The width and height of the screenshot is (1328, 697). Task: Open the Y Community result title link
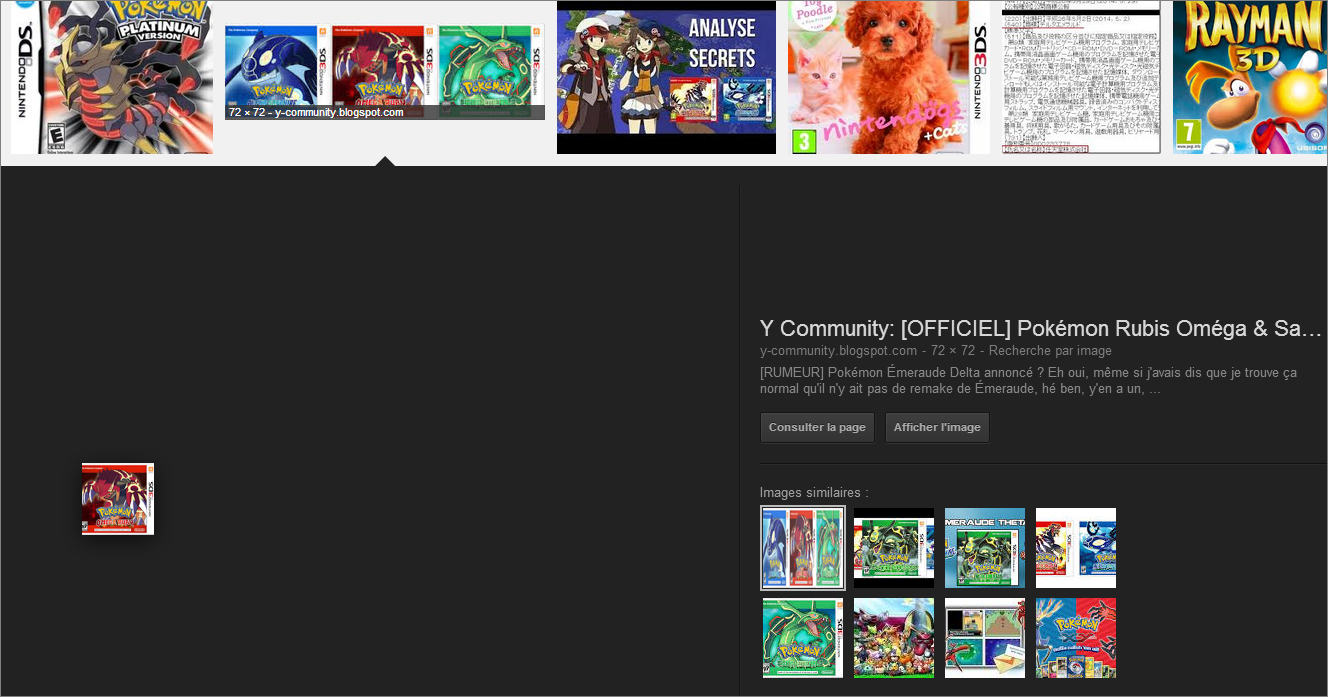[1041, 328]
